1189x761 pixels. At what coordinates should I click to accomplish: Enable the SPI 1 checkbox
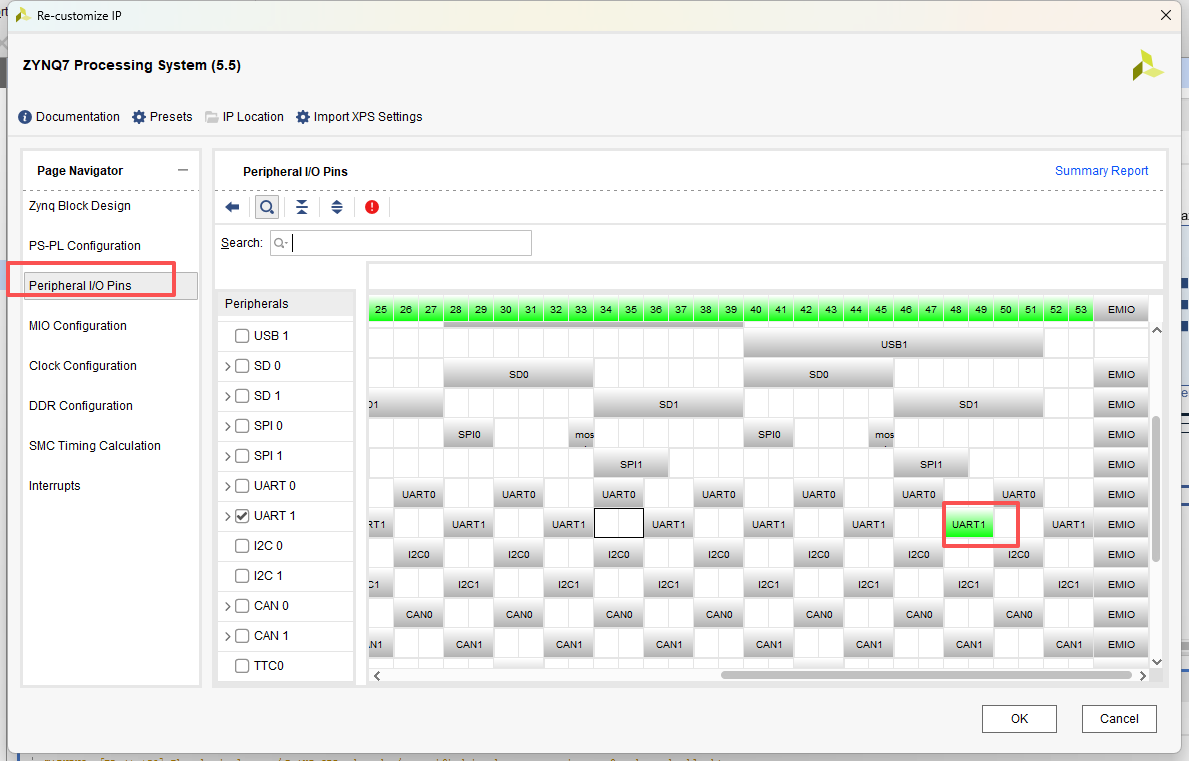pos(242,456)
